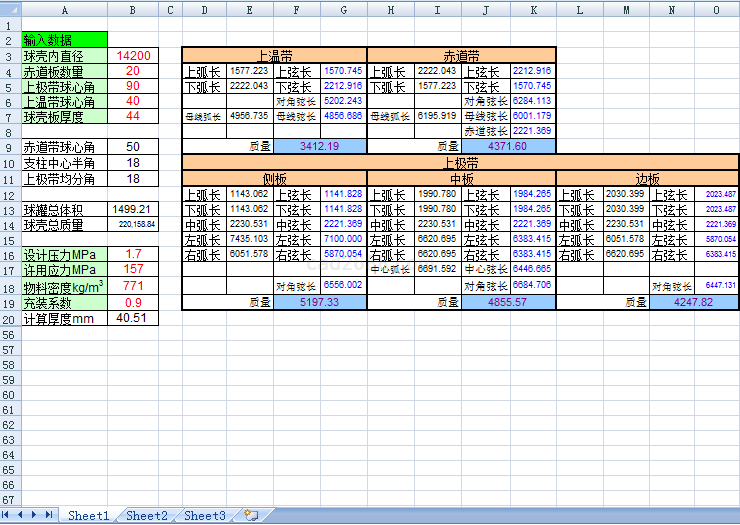Image resolution: width=740 pixels, height=525 pixels.
Task: Select column B header
Action: (x=132, y=10)
